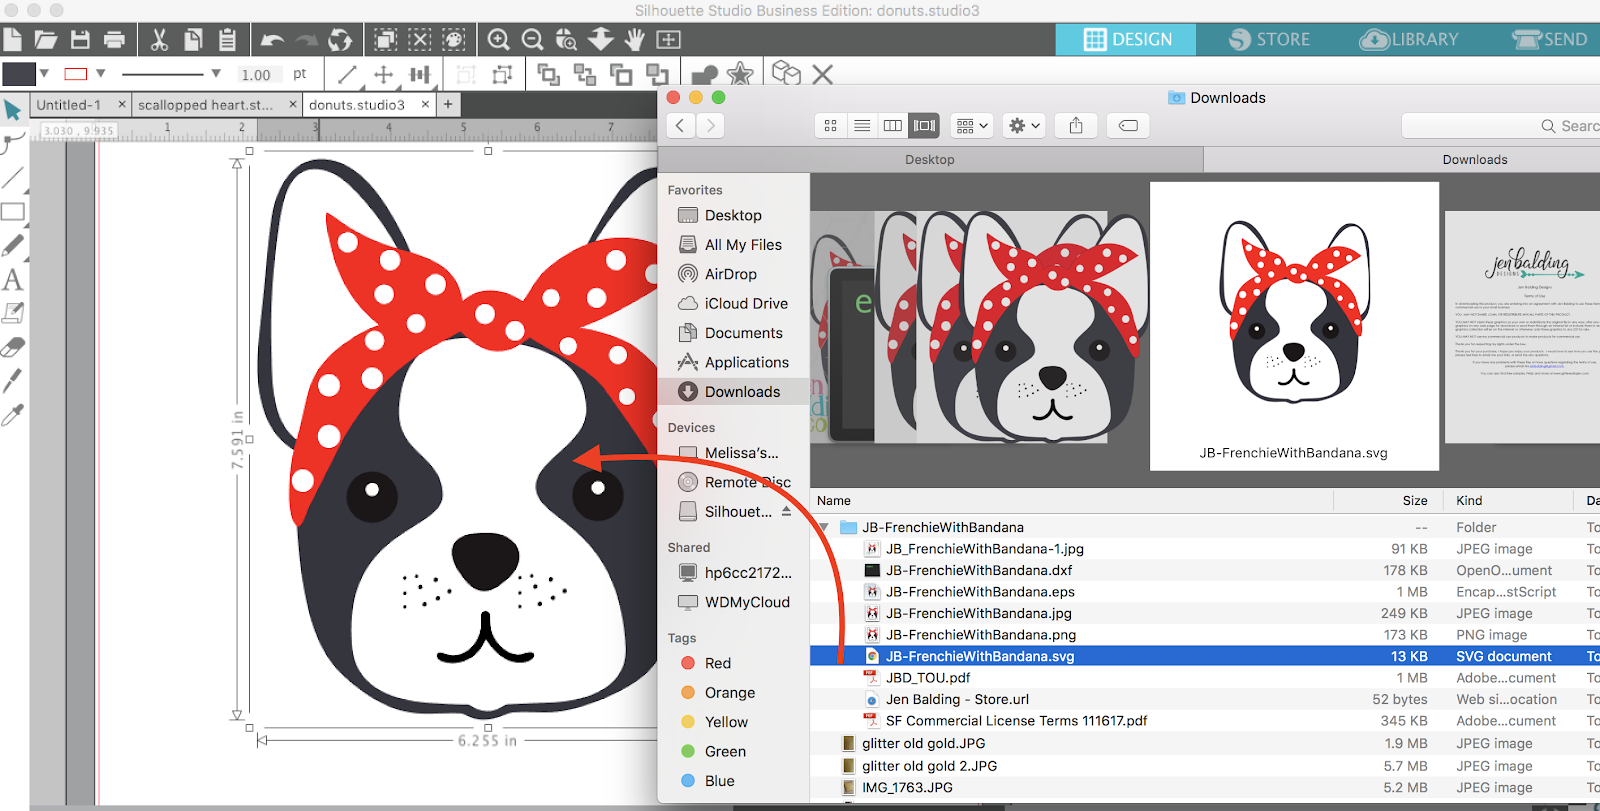
Task: Open the SEND tab
Action: pos(1550,39)
